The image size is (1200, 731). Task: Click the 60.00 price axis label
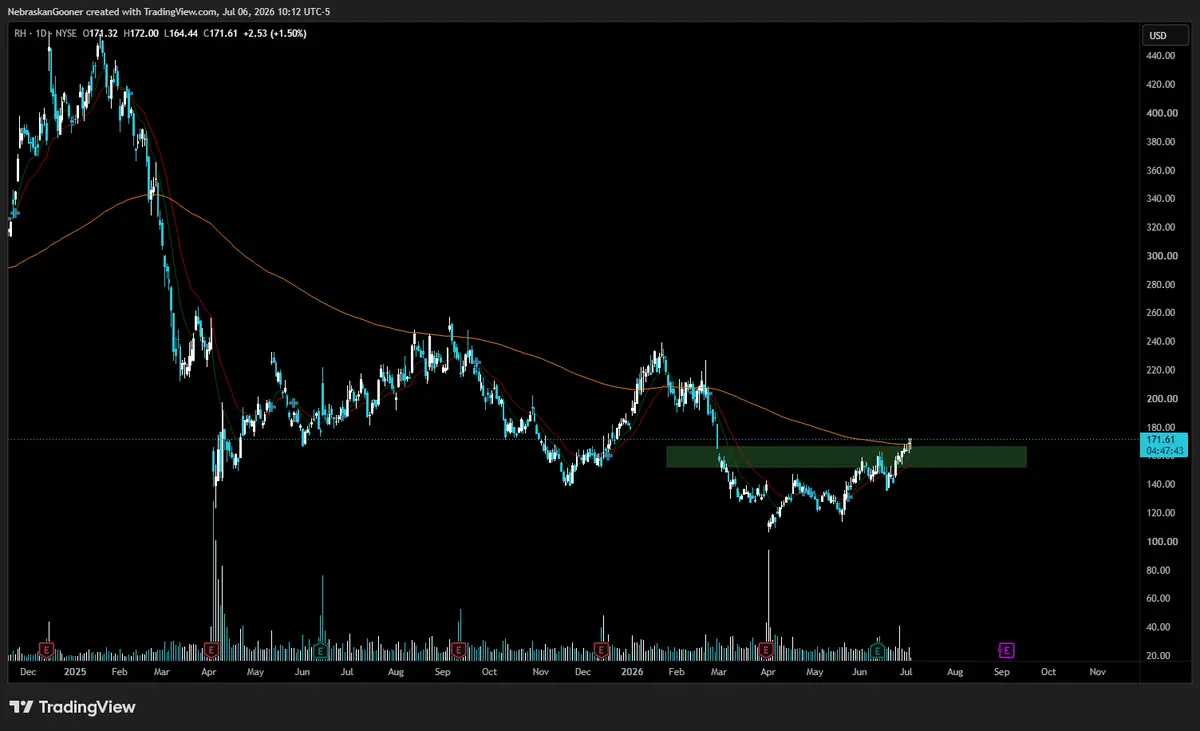coord(1161,599)
